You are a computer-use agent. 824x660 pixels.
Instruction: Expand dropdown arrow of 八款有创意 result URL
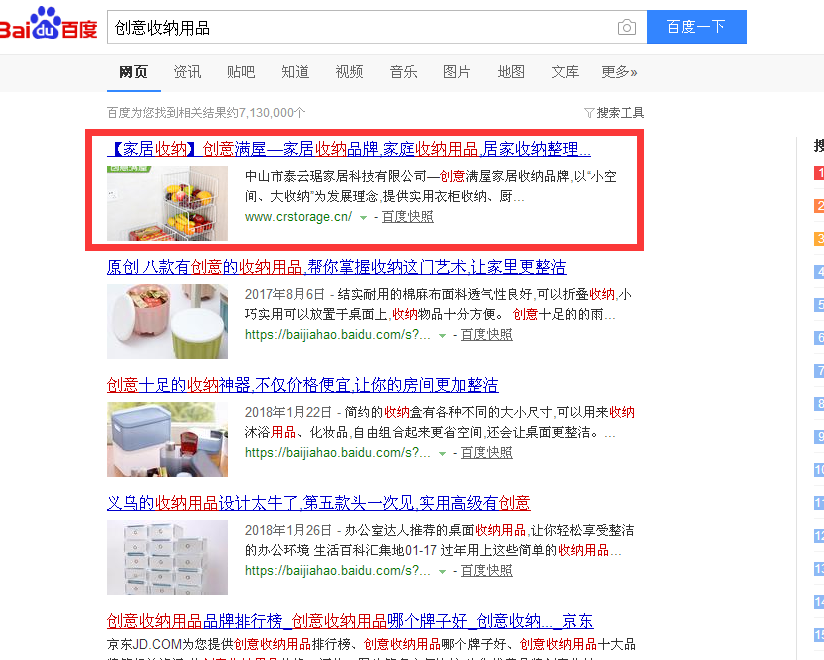point(442,336)
